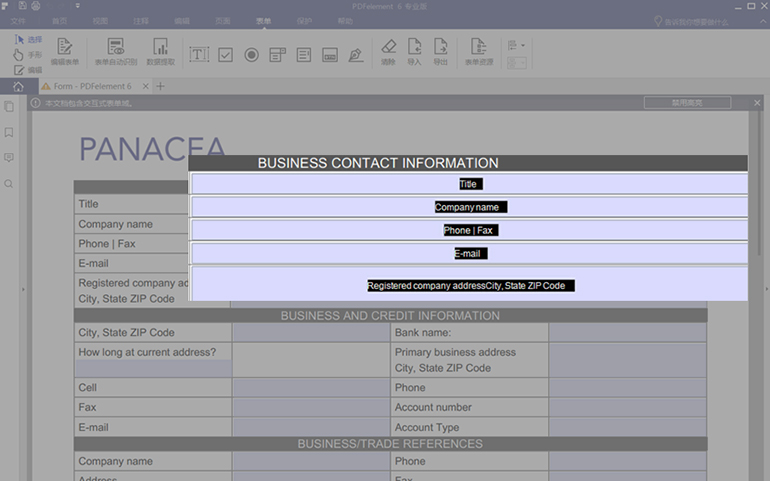Click the eraser clear form icon

388,48
